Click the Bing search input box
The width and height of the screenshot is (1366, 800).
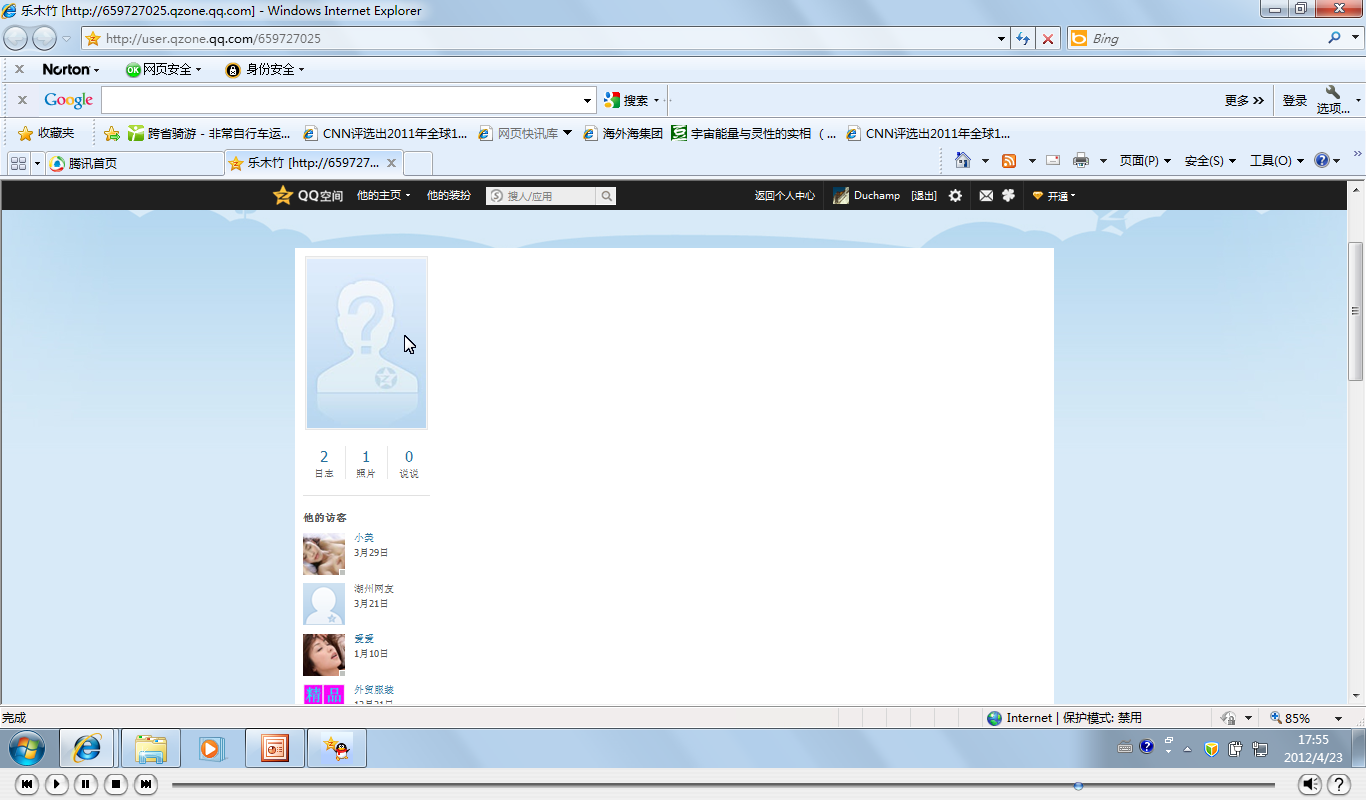1205,38
